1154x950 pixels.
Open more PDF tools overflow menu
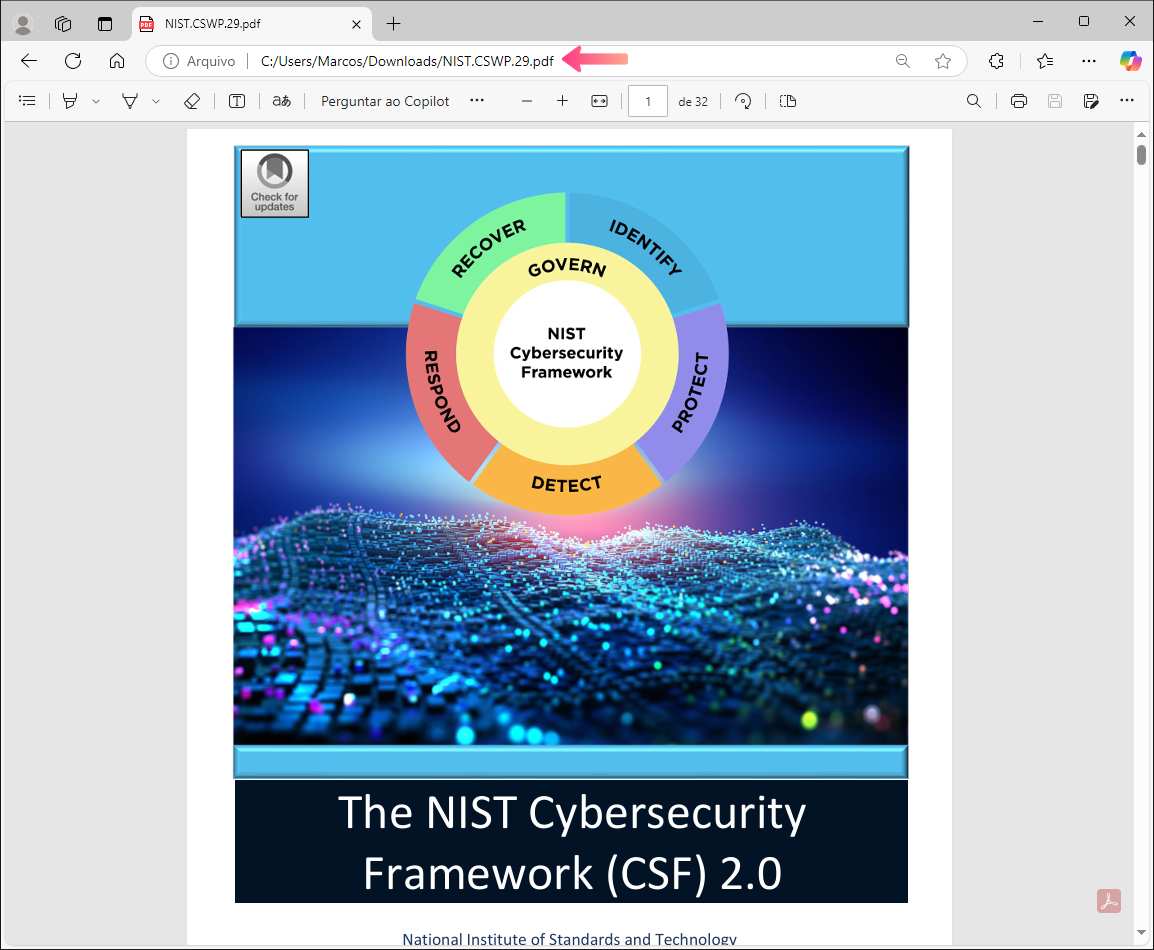(477, 101)
